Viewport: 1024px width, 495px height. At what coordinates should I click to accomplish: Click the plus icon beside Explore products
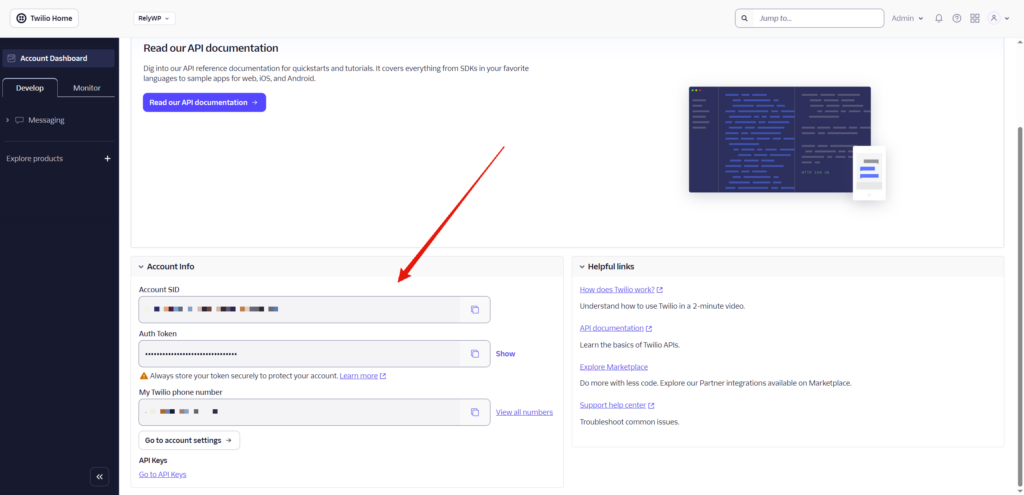[107, 158]
